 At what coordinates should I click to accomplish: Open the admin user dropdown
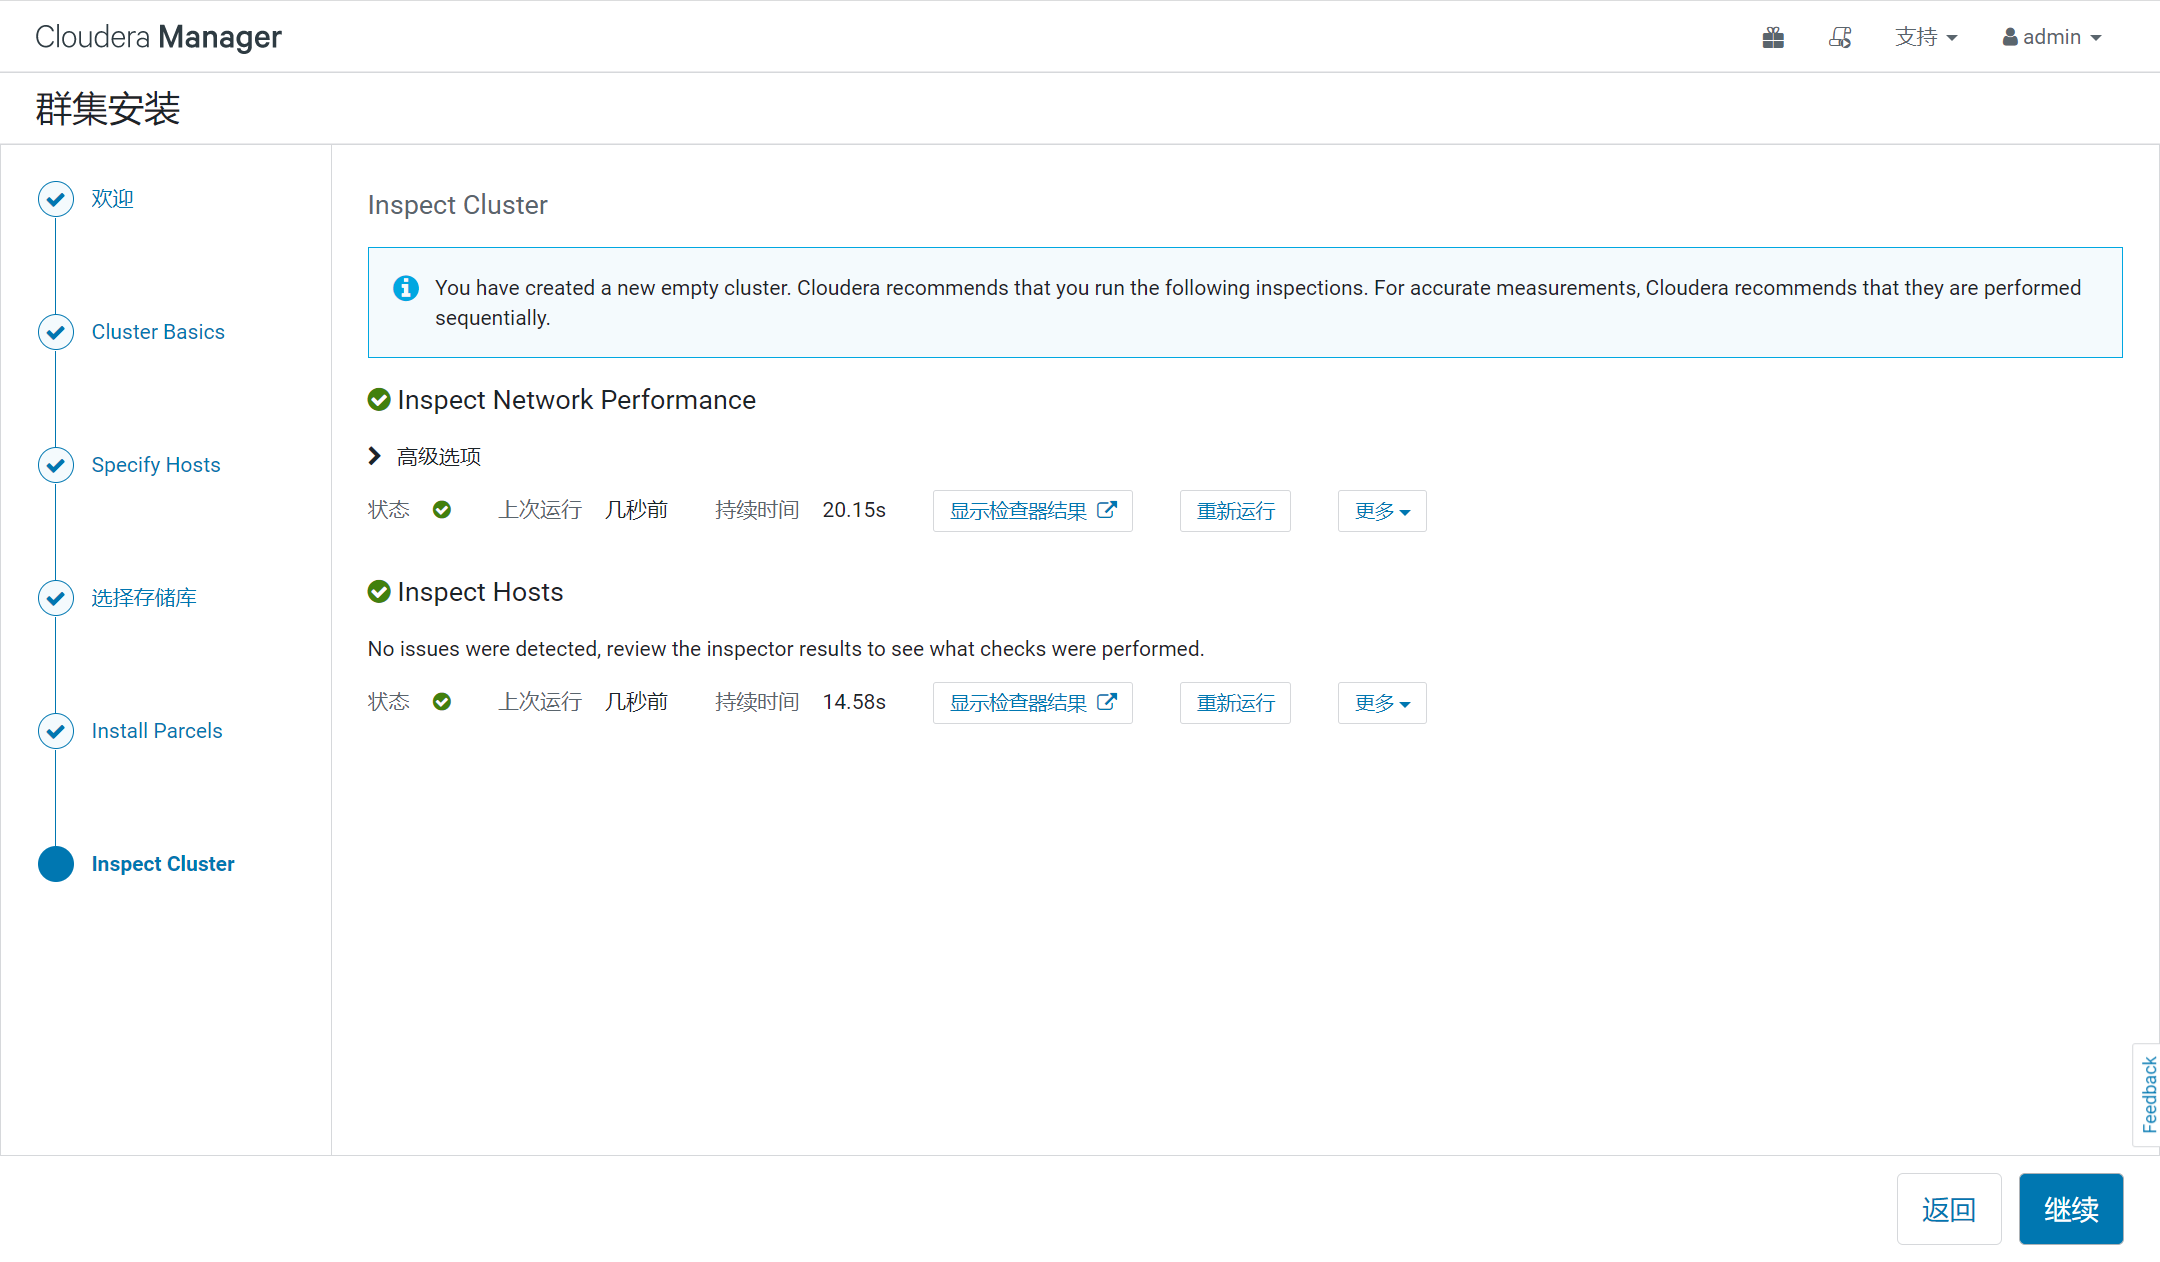2051,38
